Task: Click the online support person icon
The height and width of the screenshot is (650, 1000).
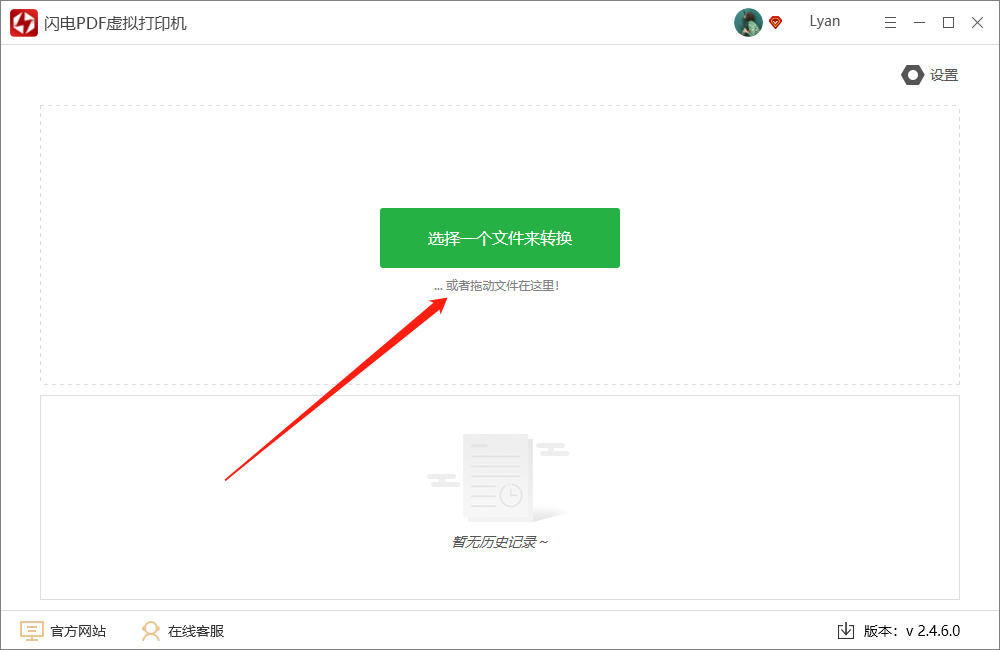Action: click(x=151, y=631)
